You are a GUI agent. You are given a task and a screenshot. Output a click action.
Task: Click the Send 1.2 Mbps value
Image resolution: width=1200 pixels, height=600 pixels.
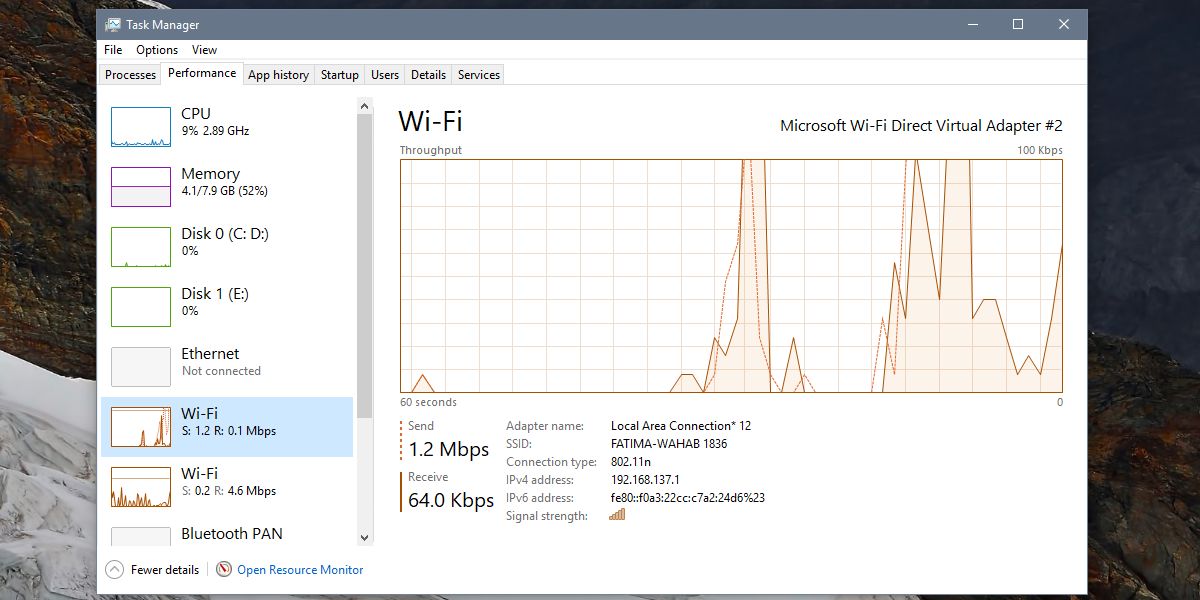coord(449,449)
